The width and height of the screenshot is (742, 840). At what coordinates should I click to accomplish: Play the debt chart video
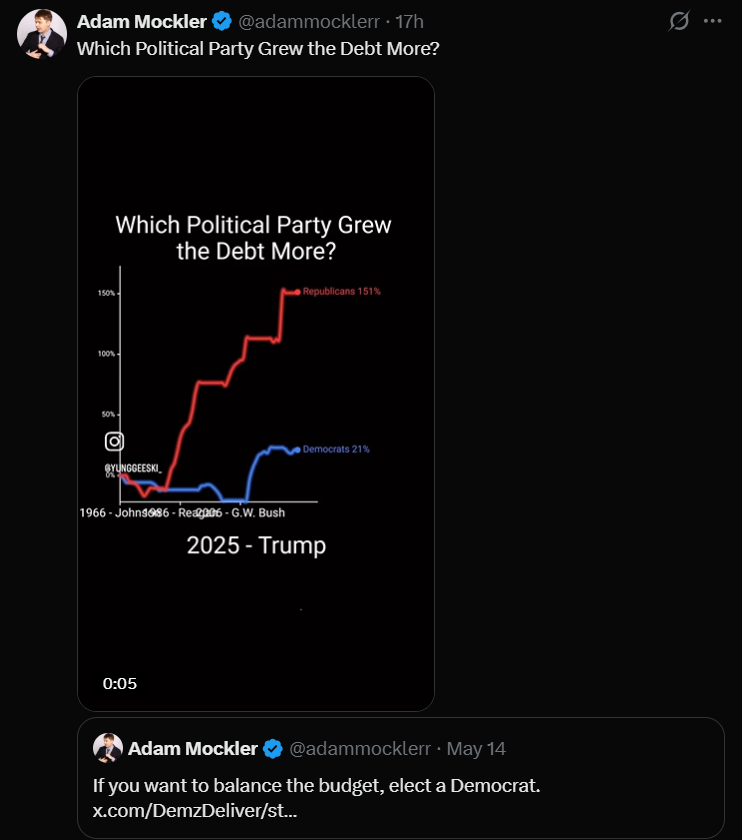(x=256, y=394)
